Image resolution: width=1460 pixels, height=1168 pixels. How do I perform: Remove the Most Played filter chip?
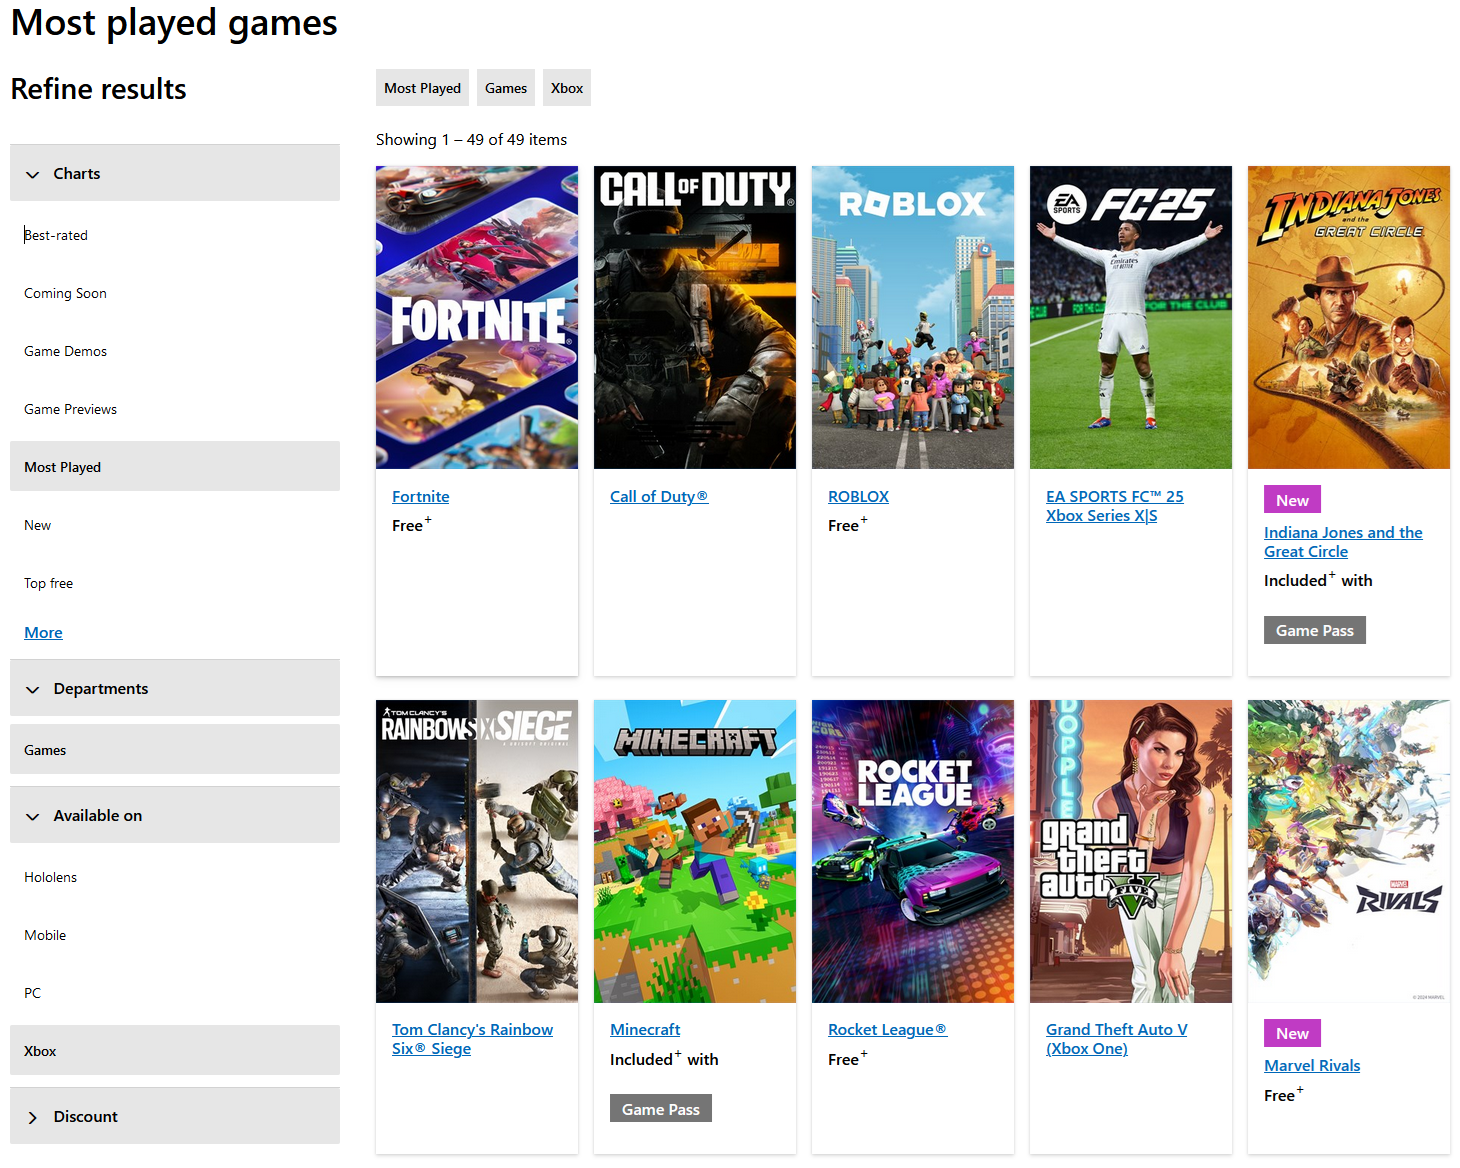422,88
